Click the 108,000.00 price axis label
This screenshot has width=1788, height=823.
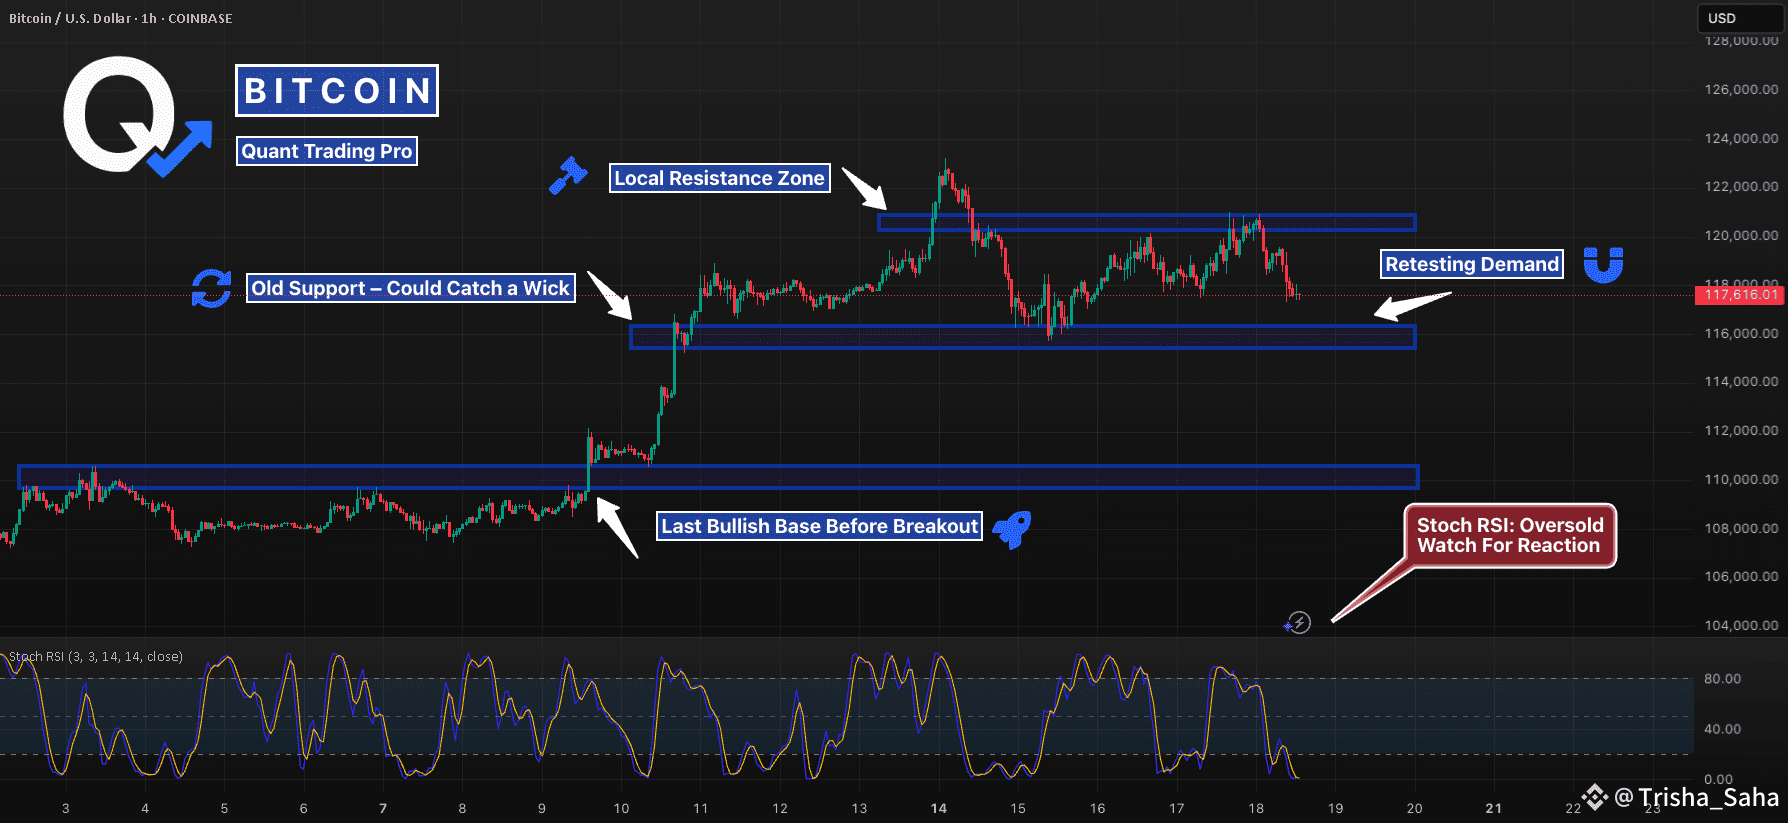click(x=1741, y=528)
